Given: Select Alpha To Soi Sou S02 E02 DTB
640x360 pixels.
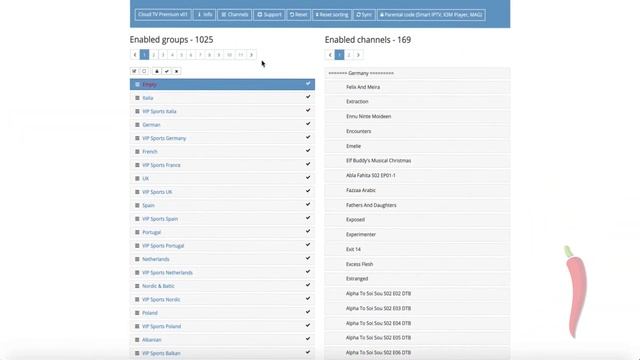Looking at the screenshot, I should [x=417, y=293].
